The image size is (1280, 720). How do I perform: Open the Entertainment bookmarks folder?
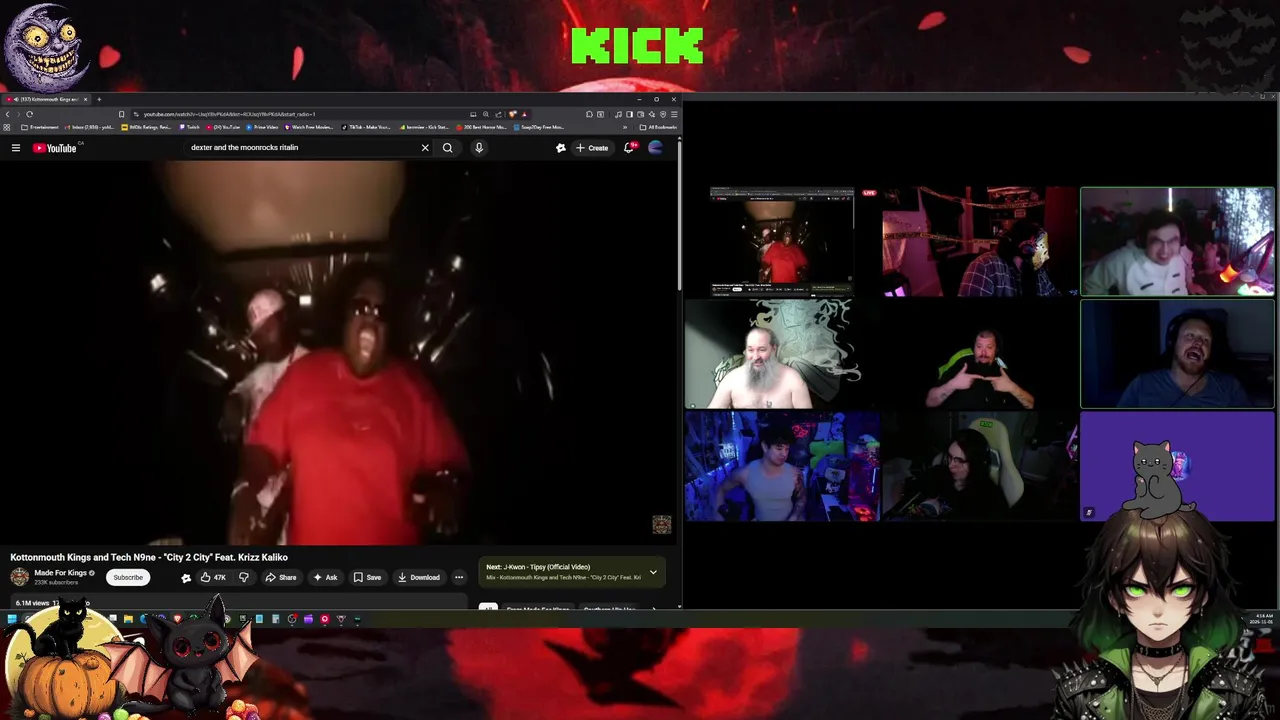[x=40, y=127]
